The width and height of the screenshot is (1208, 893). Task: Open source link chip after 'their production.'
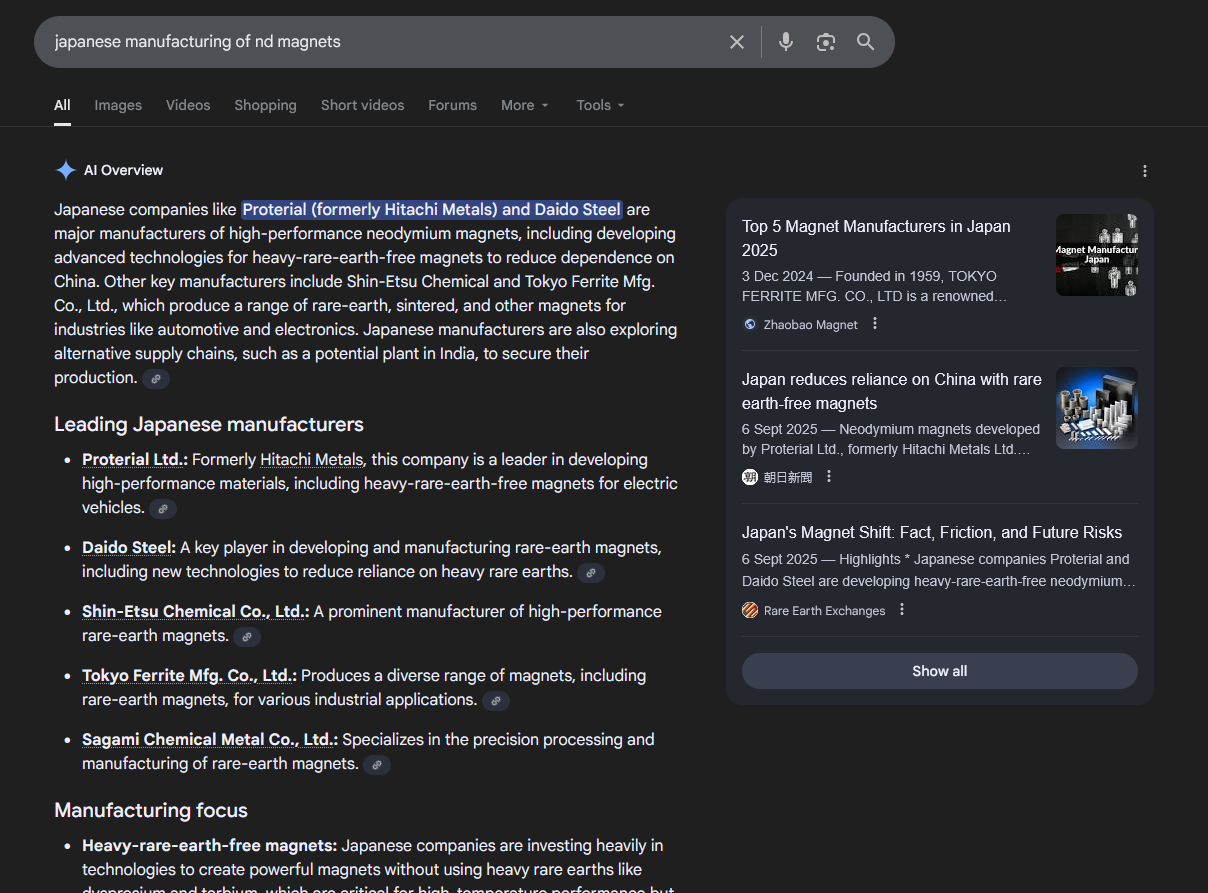[156, 379]
